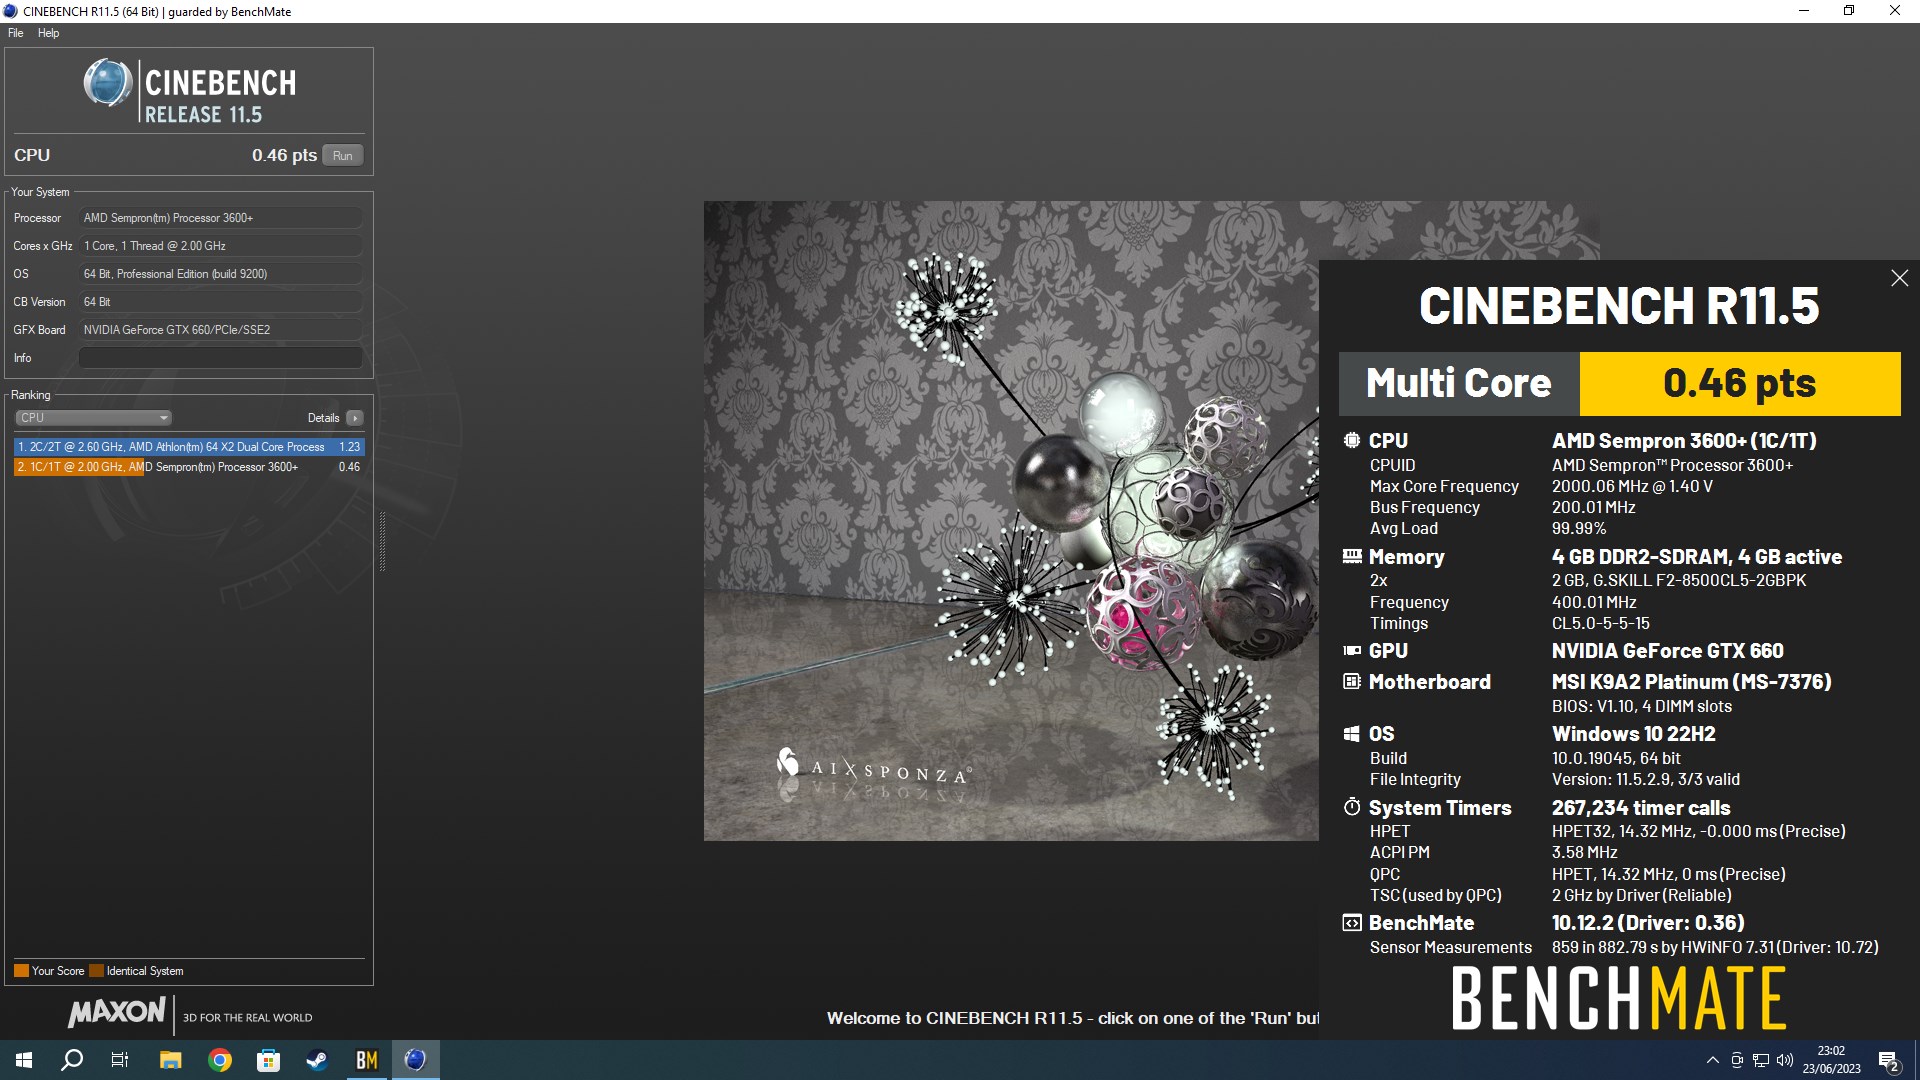
Task: Open taskbar Search
Action: point(72,1060)
